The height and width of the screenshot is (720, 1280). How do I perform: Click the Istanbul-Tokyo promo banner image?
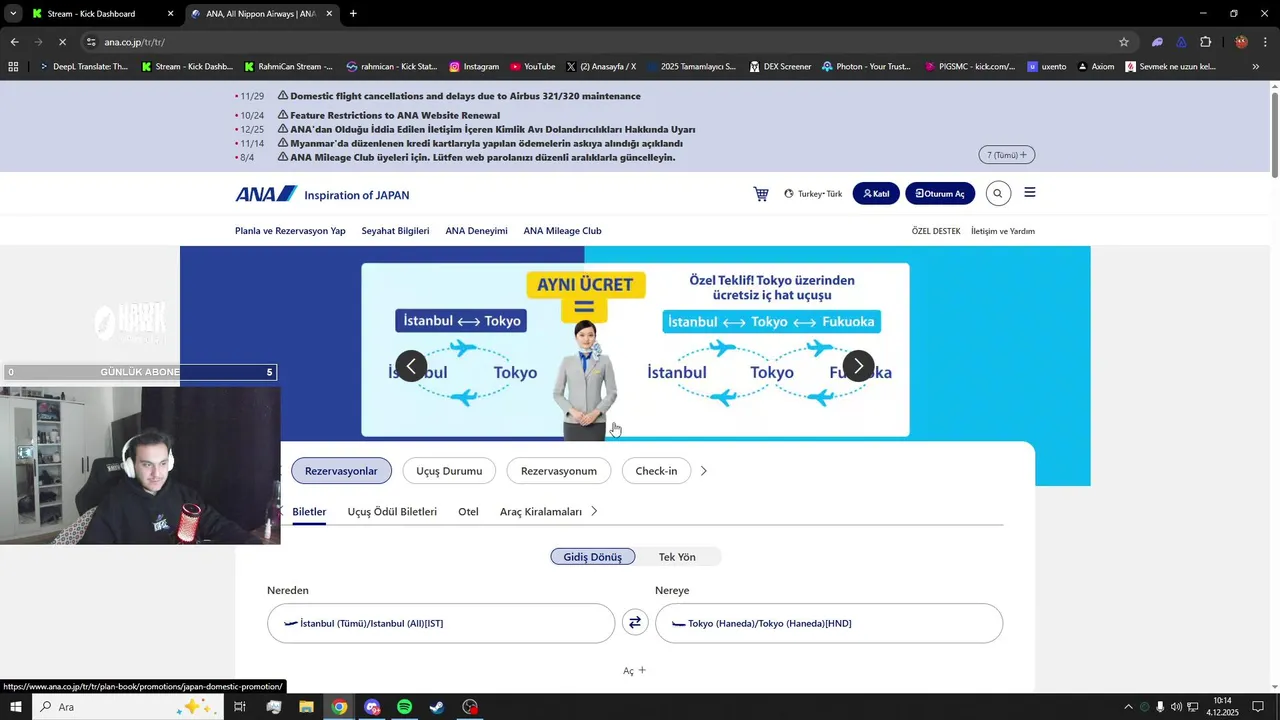635,350
